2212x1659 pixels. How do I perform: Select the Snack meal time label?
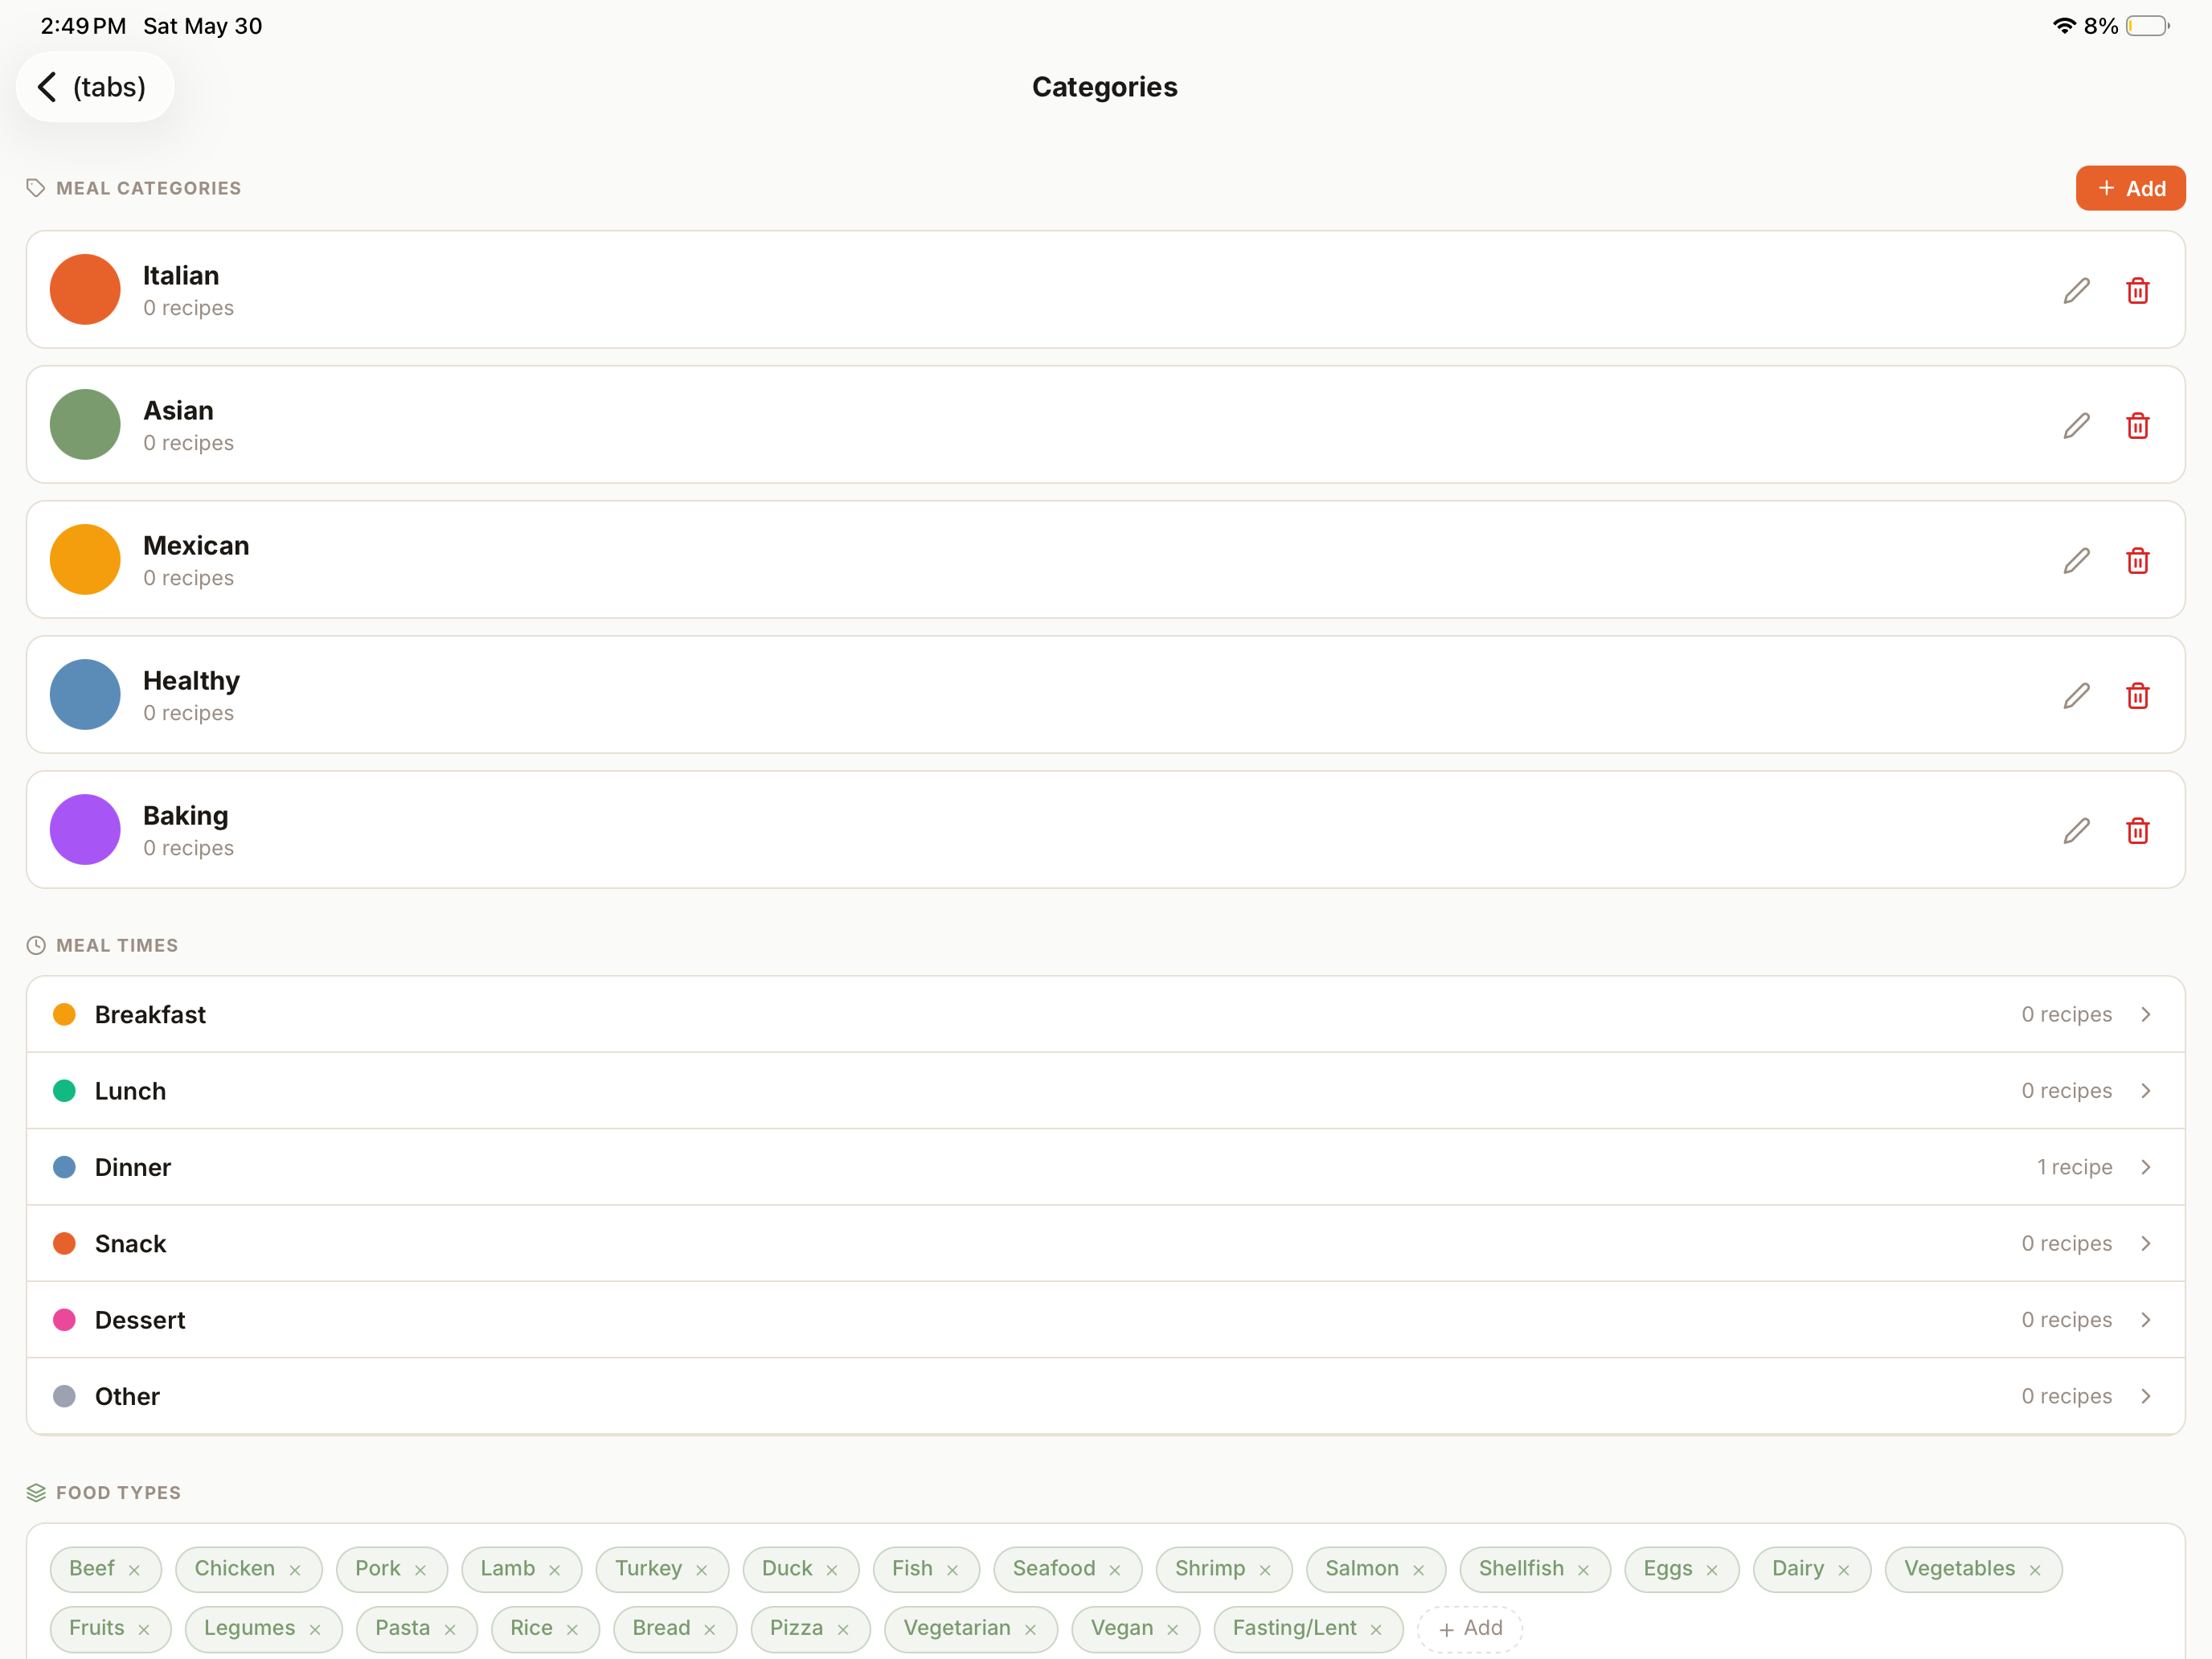tap(130, 1243)
